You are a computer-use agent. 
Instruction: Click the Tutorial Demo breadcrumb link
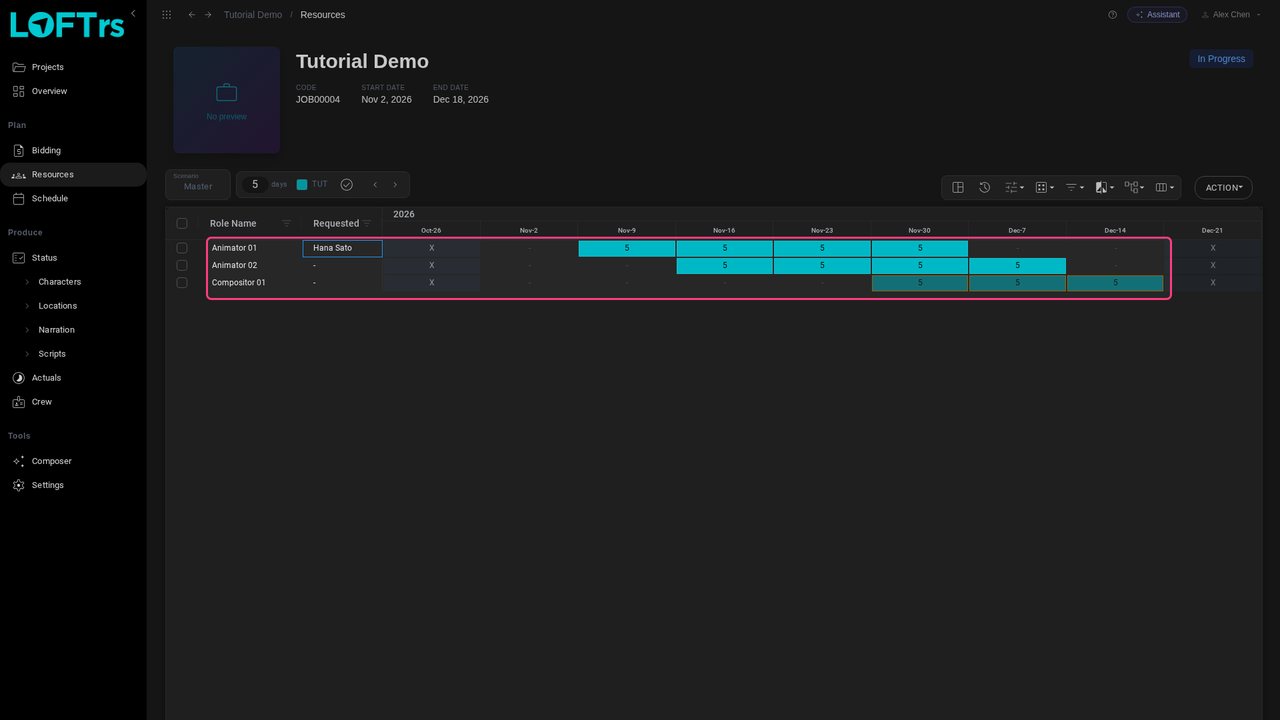(253, 15)
